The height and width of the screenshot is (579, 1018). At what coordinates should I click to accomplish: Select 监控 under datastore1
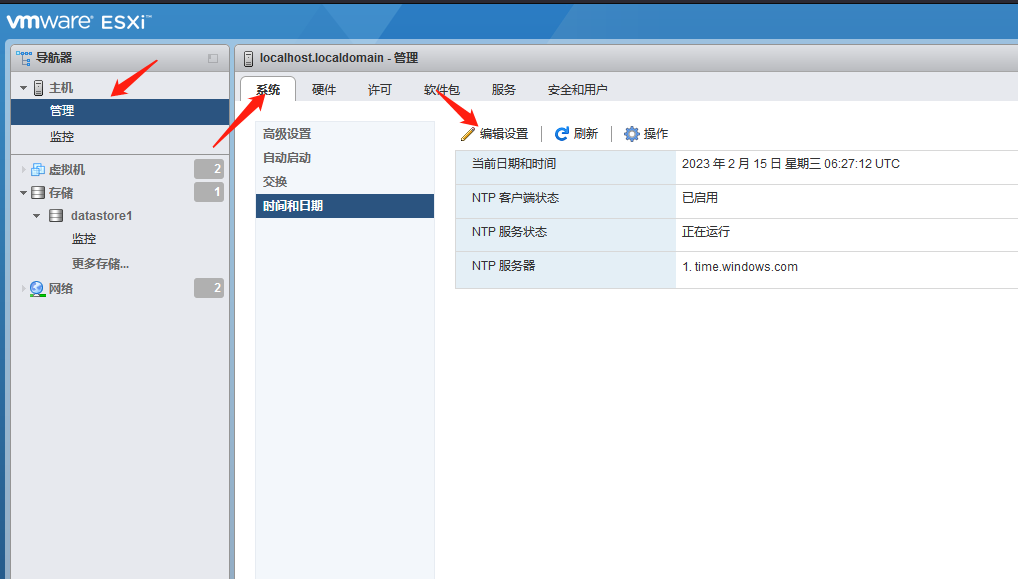(x=84, y=239)
